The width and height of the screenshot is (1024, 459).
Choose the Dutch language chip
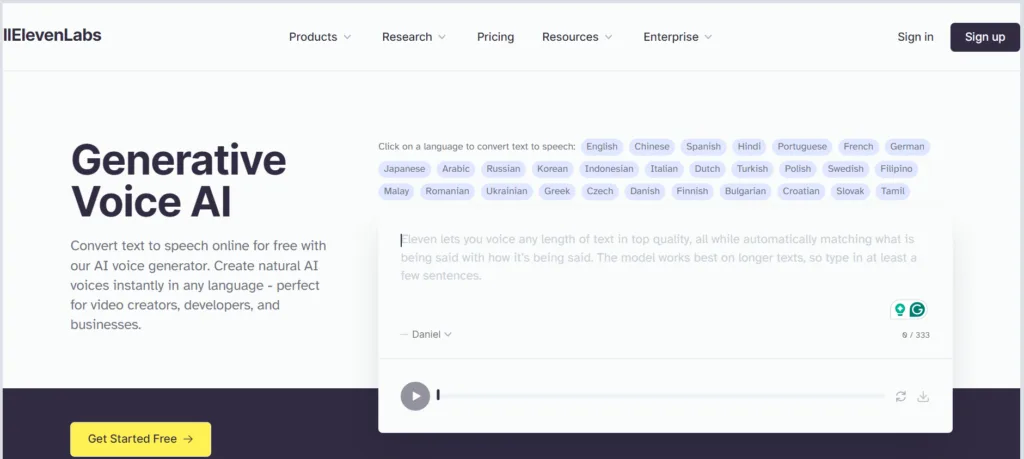[707, 169]
